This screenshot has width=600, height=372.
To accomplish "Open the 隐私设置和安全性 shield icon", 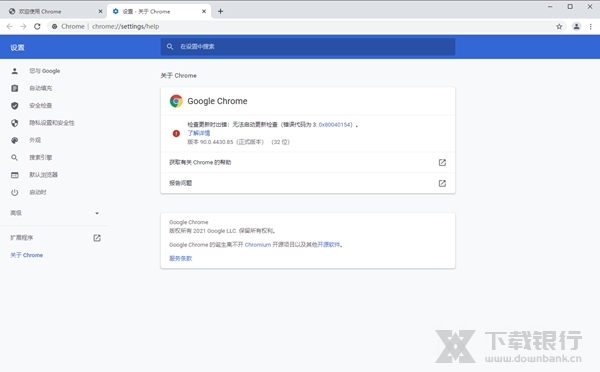I will 15,123.
